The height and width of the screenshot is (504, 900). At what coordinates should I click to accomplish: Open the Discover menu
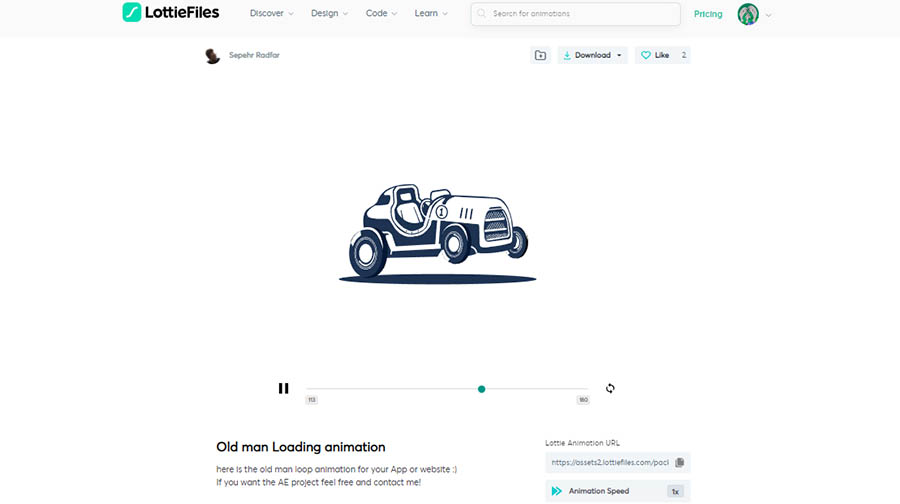271,14
